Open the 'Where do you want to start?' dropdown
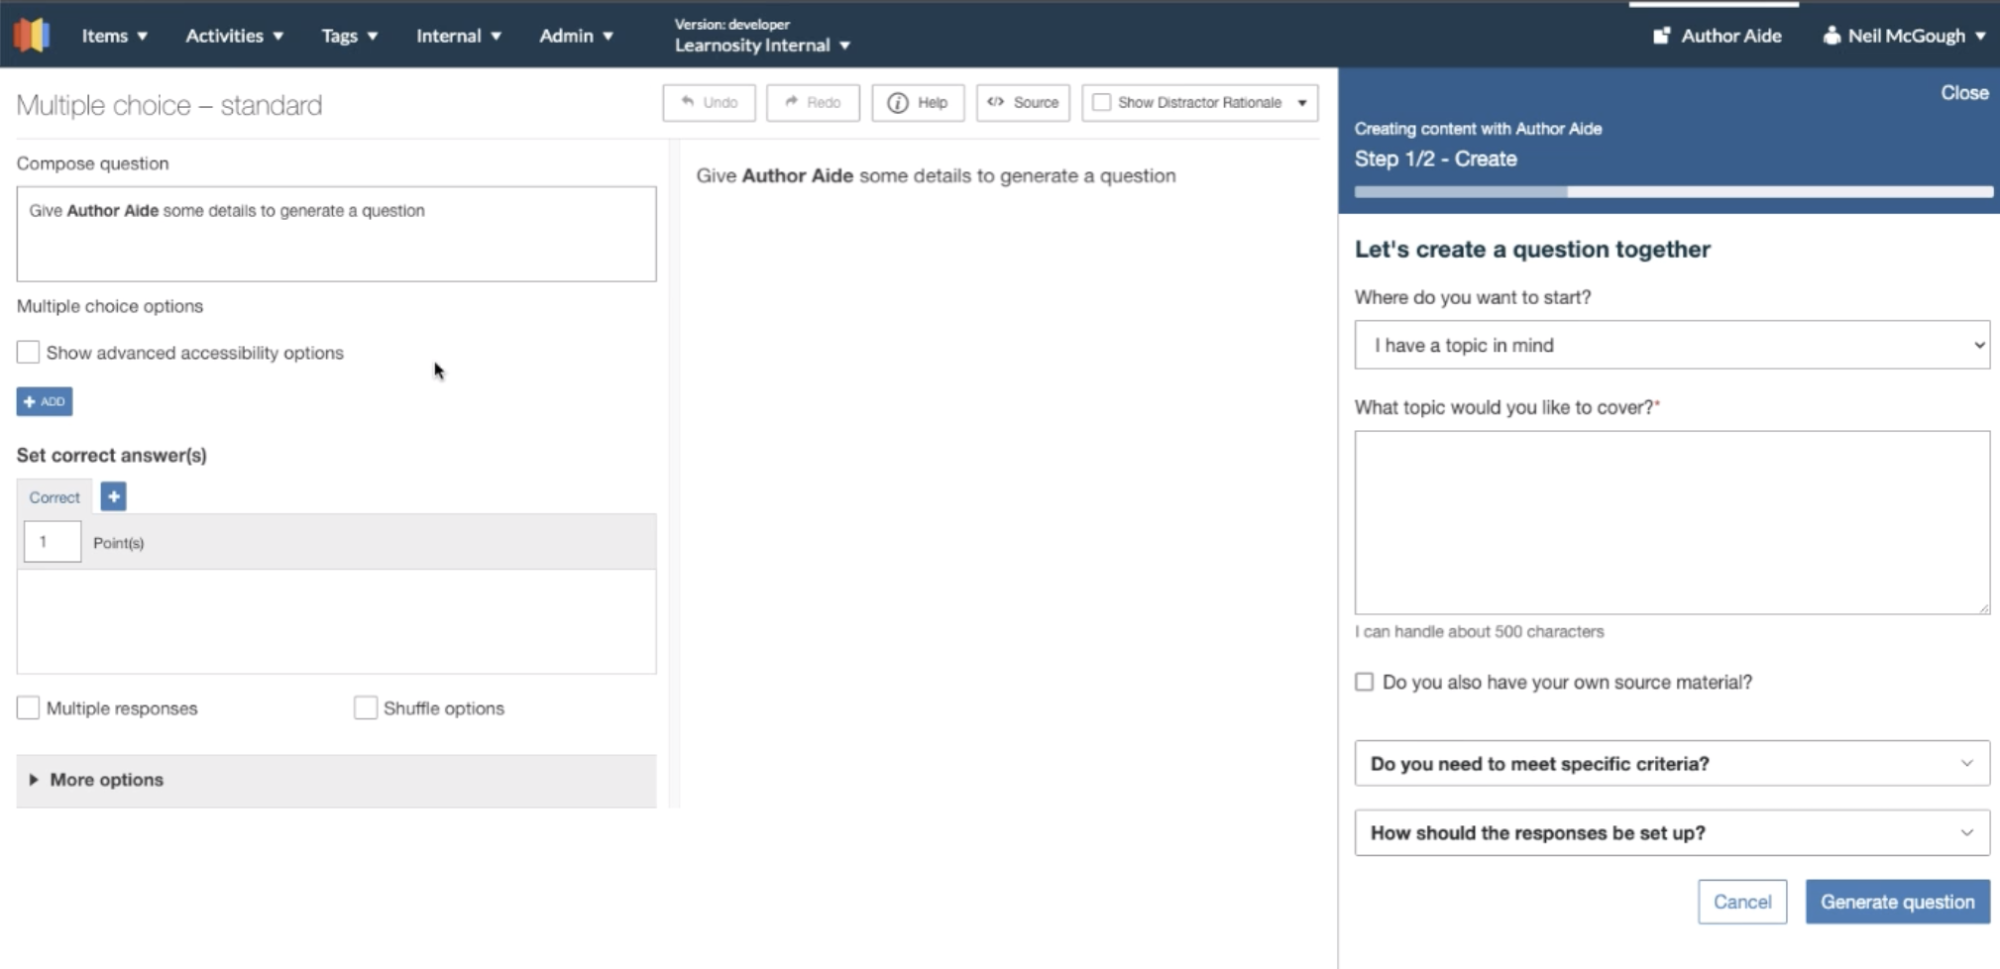The height and width of the screenshot is (969, 2000). tap(1671, 345)
